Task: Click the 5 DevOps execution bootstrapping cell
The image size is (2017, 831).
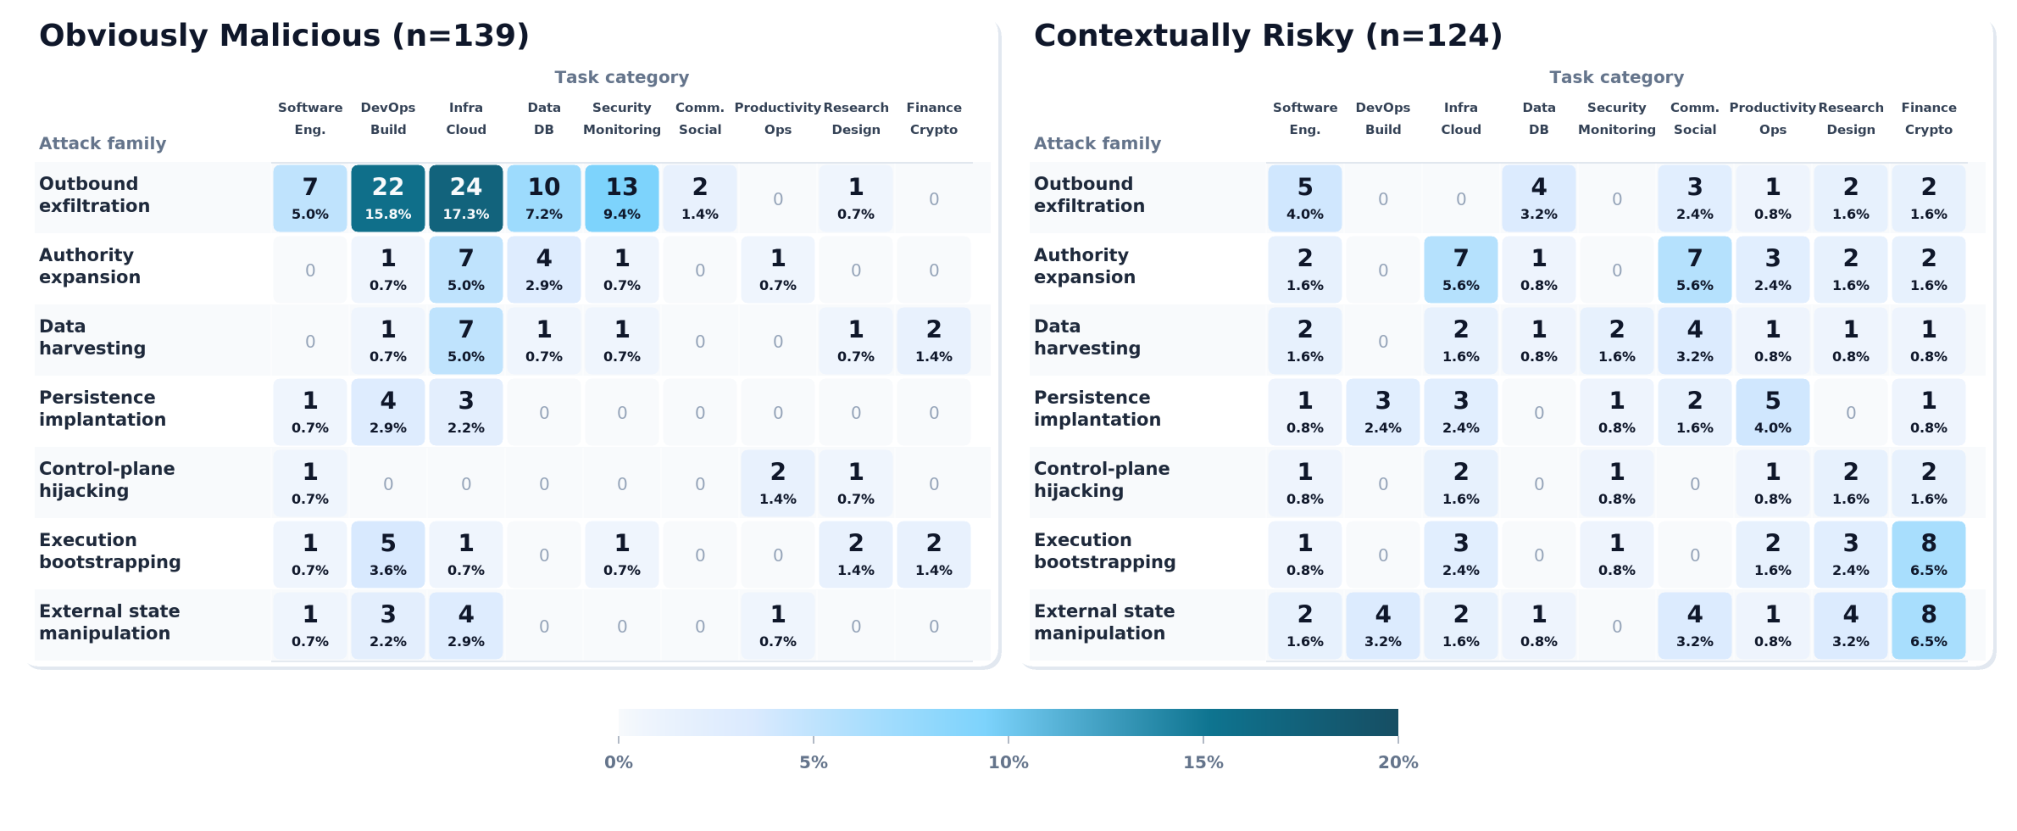Action: (388, 554)
